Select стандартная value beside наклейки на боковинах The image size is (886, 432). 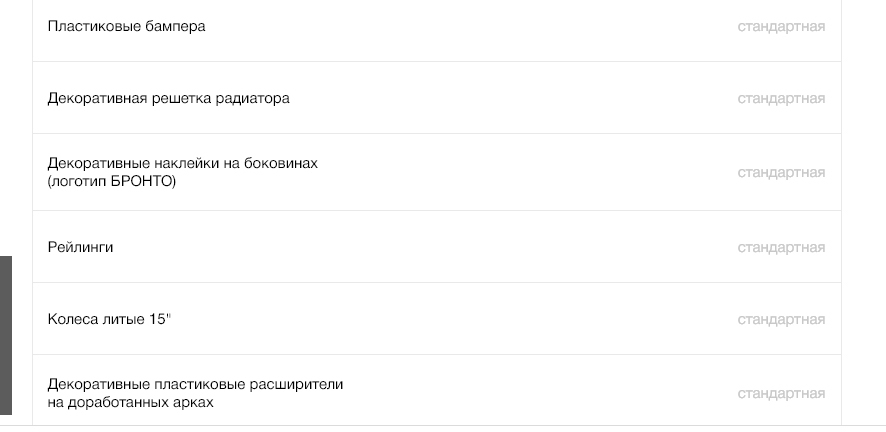[781, 172]
